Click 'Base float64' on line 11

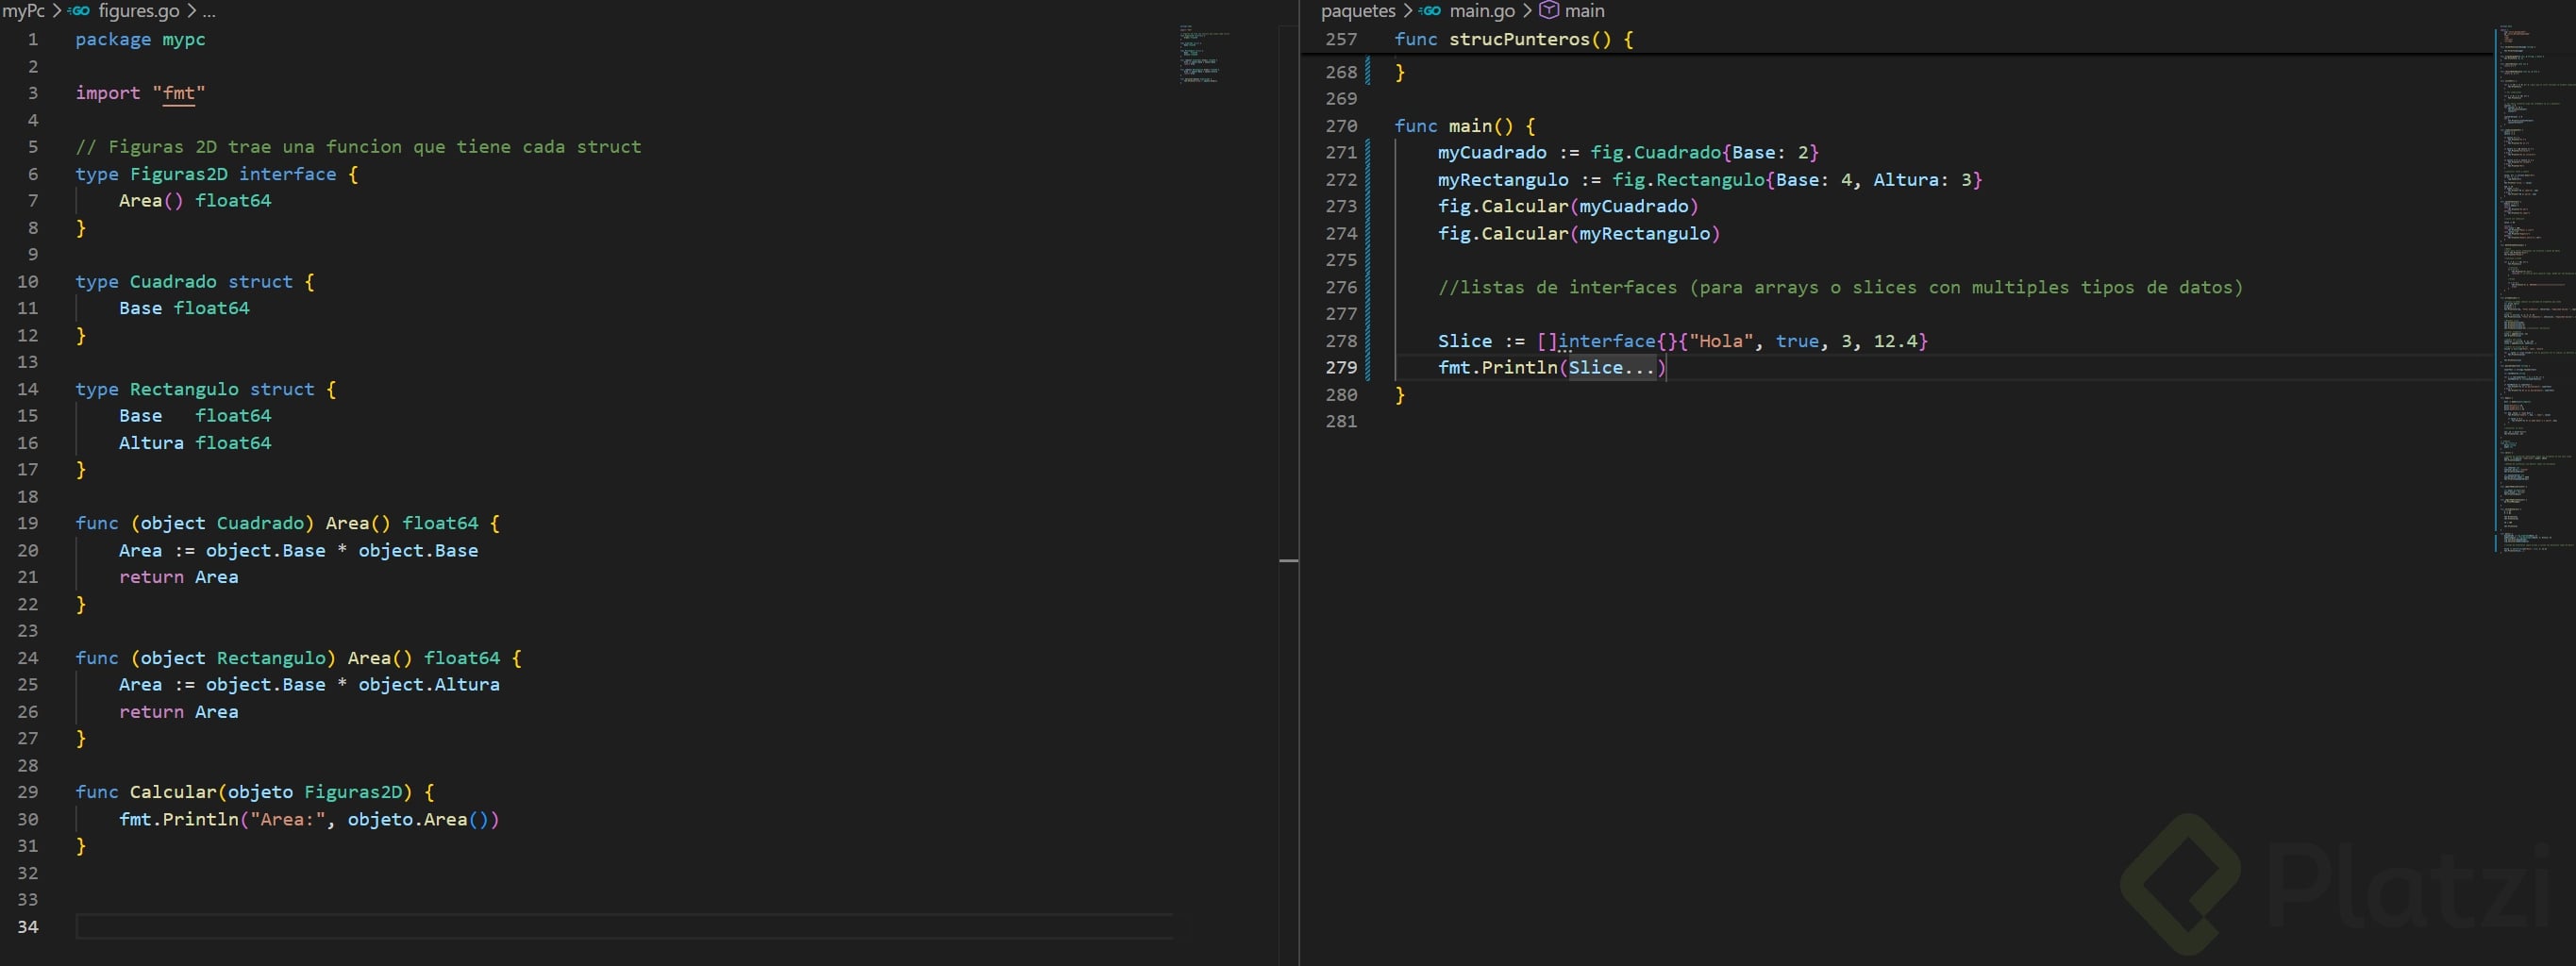[x=184, y=308]
